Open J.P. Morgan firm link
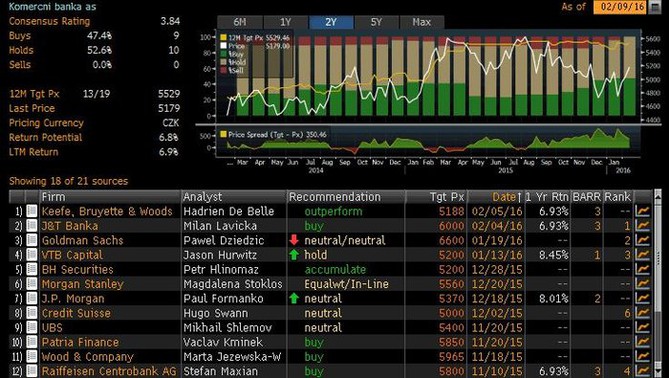 pyautogui.click(x=73, y=298)
